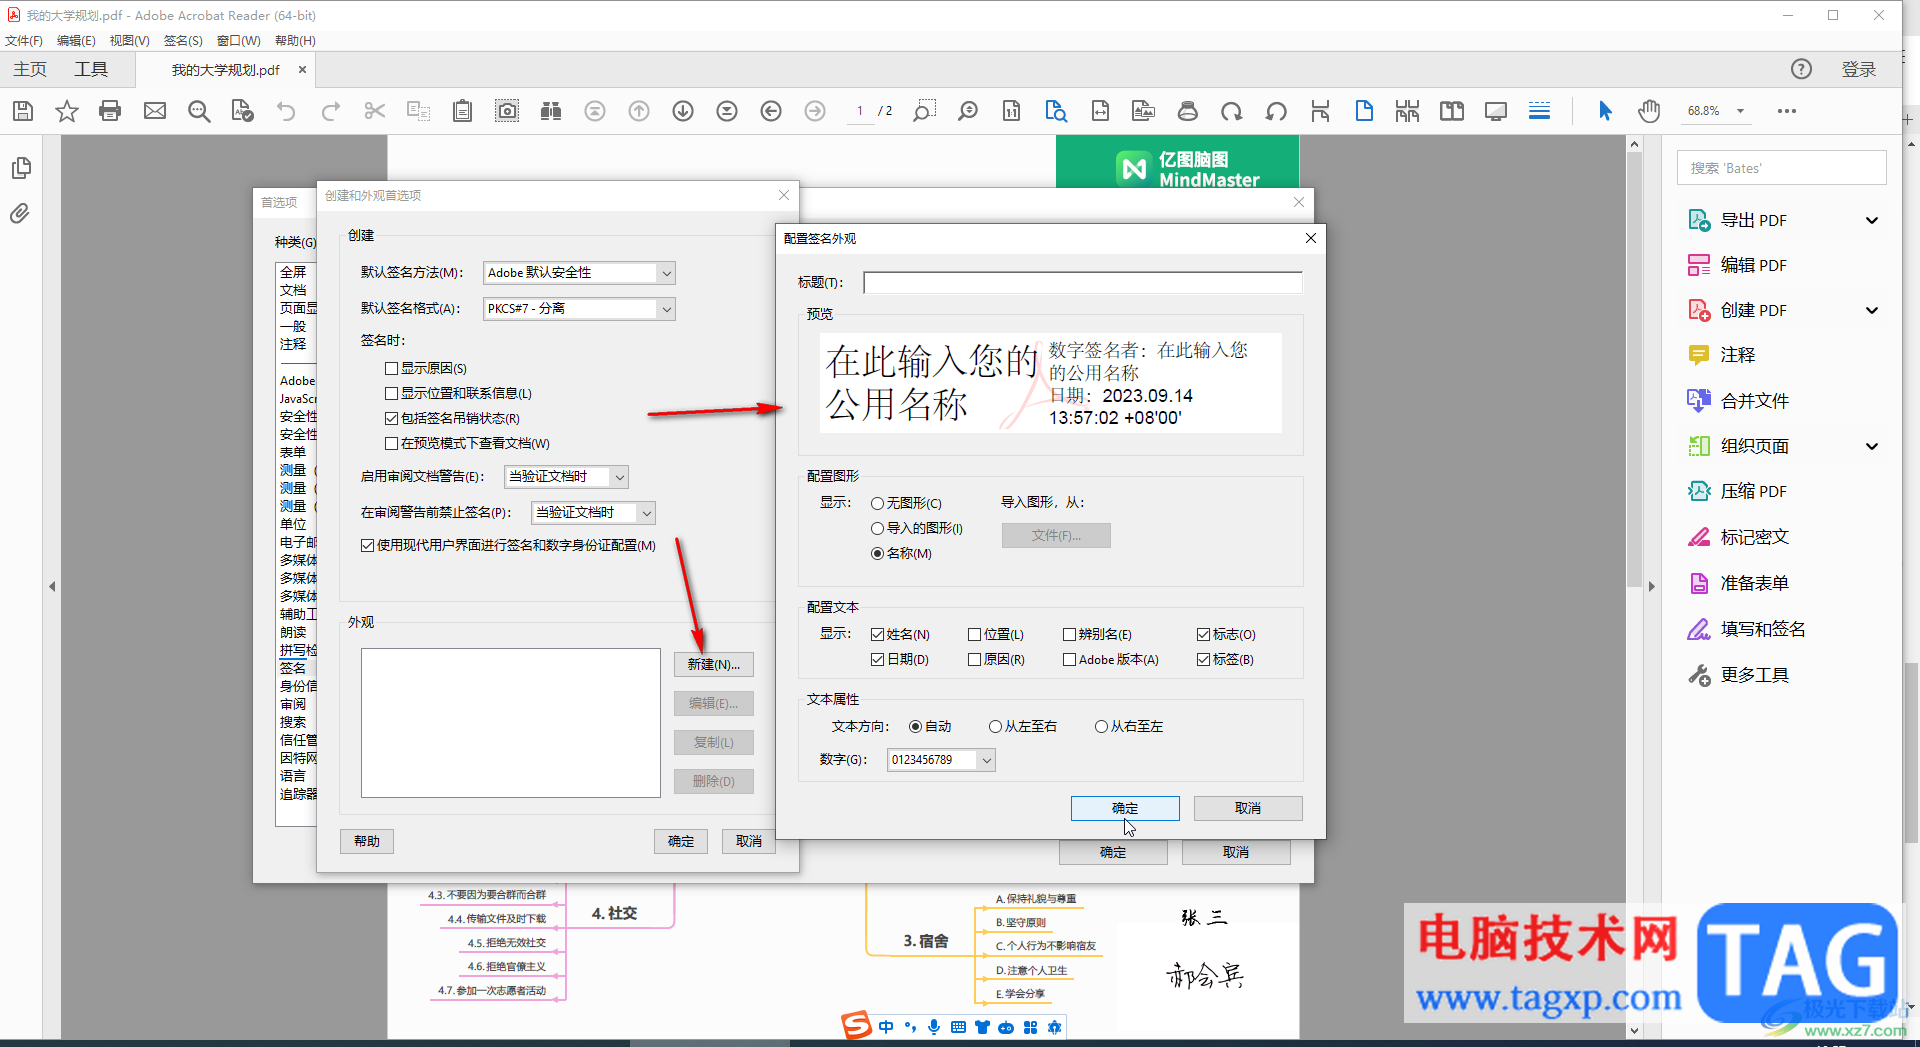Open 注释 tool in right panel

[x=1736, y=355]
